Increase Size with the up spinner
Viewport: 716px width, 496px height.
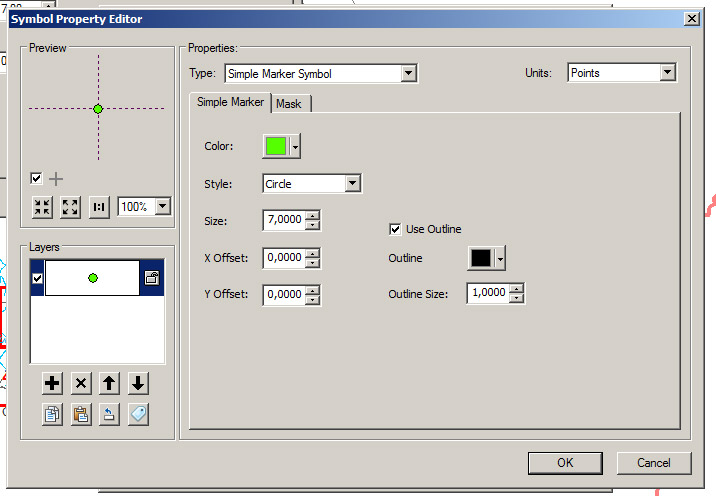point(313,216)
